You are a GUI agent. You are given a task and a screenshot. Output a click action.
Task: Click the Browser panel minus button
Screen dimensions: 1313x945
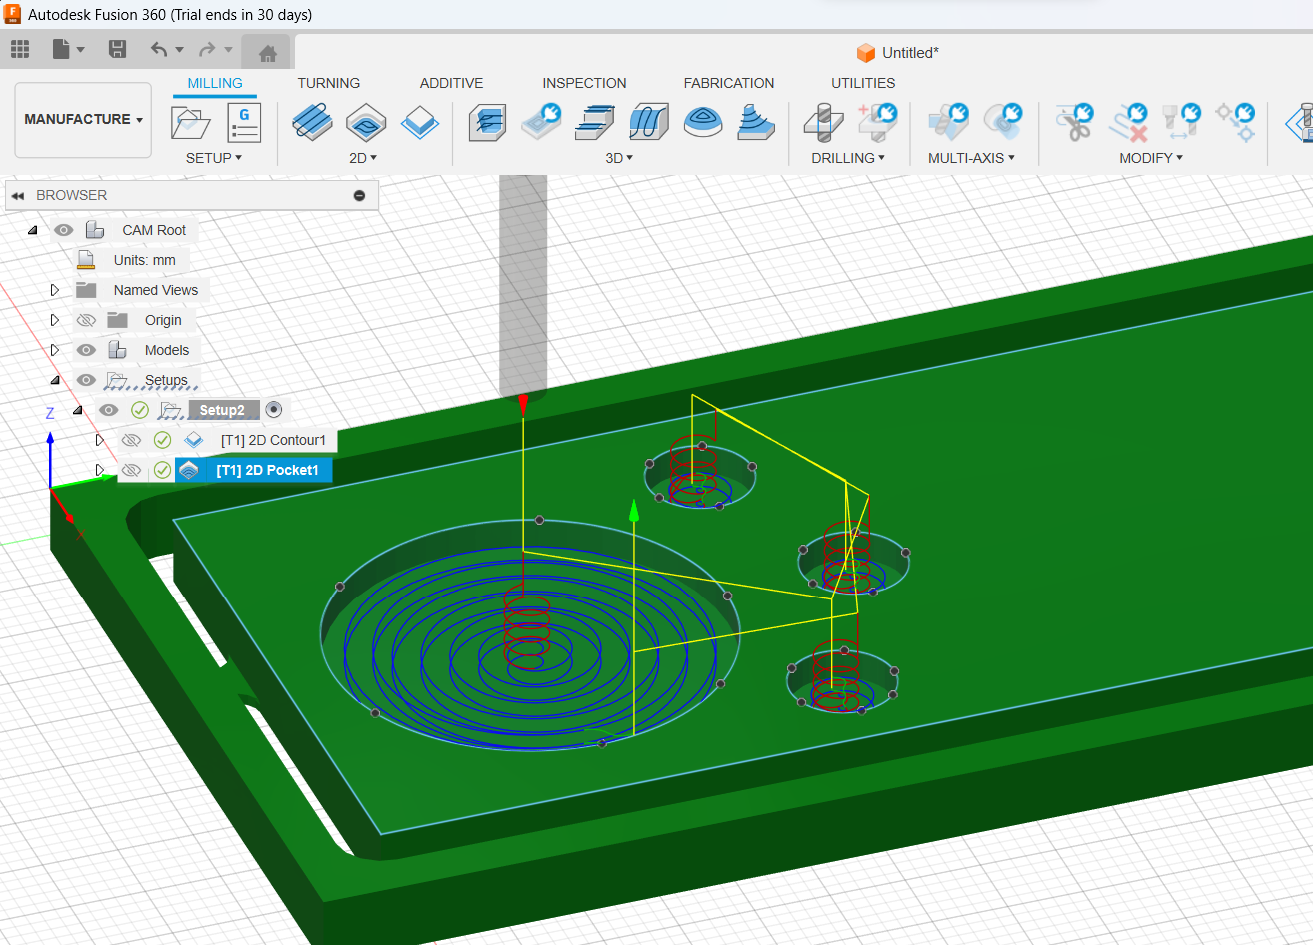tap(359, 196)
